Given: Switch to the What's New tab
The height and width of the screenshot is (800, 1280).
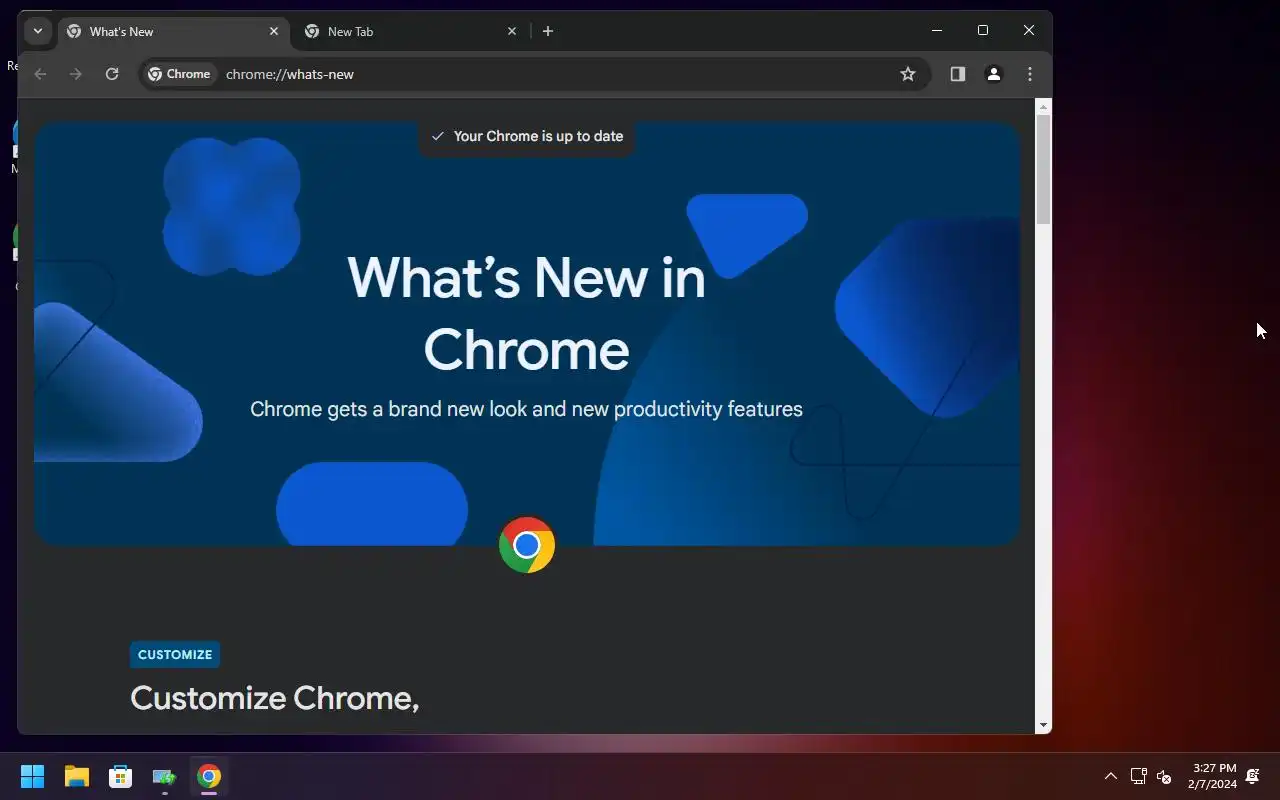Looking at the screenshot, I should coord(174,31).
